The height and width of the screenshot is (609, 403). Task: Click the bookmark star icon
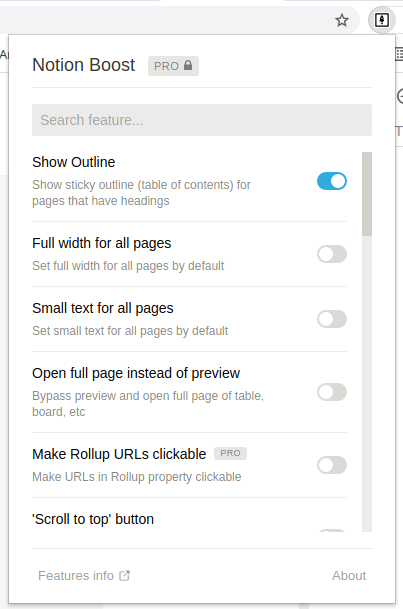click(x=342, y=20)
